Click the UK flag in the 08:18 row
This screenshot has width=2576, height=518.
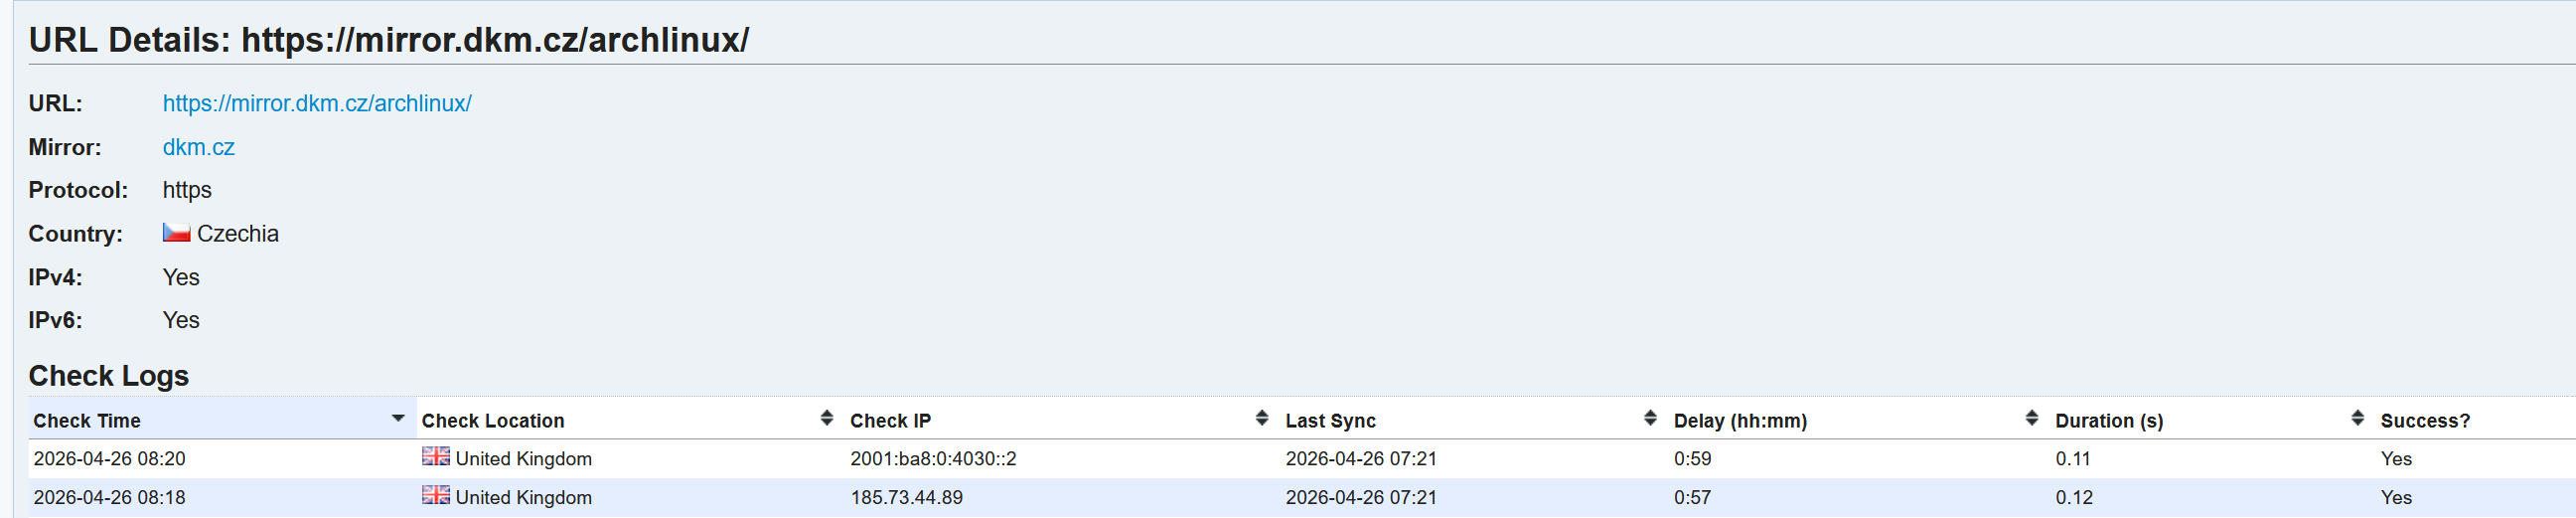pyautogui.click(x=435, y=495)
